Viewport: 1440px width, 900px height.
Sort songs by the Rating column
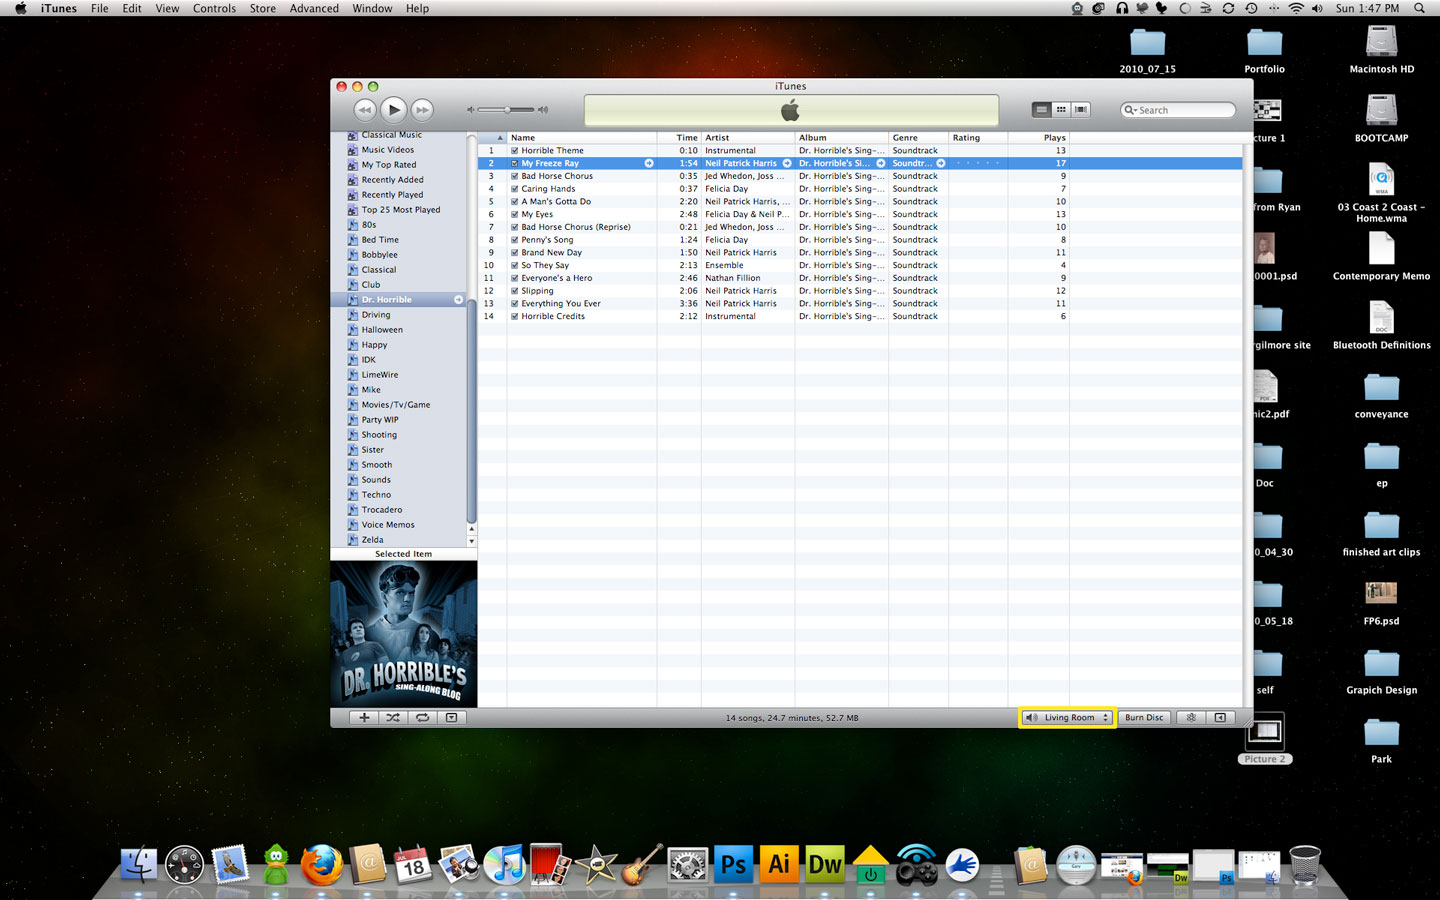pos(978,138)
